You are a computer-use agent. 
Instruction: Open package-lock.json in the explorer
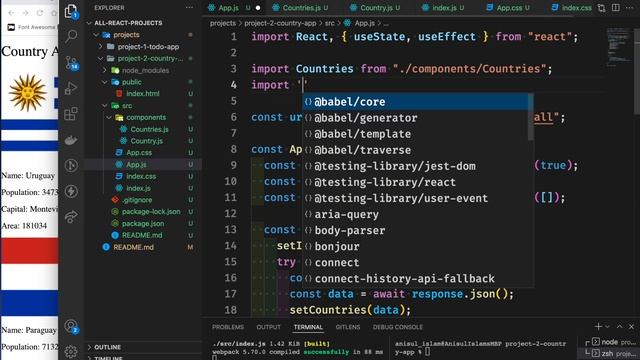coord(151,212)
